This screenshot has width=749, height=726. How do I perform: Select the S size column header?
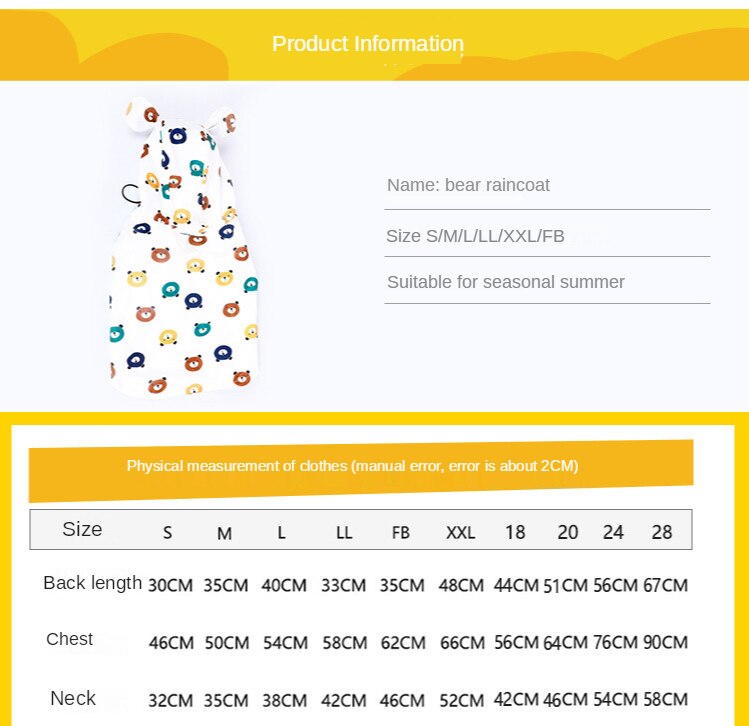click(167, 532)
